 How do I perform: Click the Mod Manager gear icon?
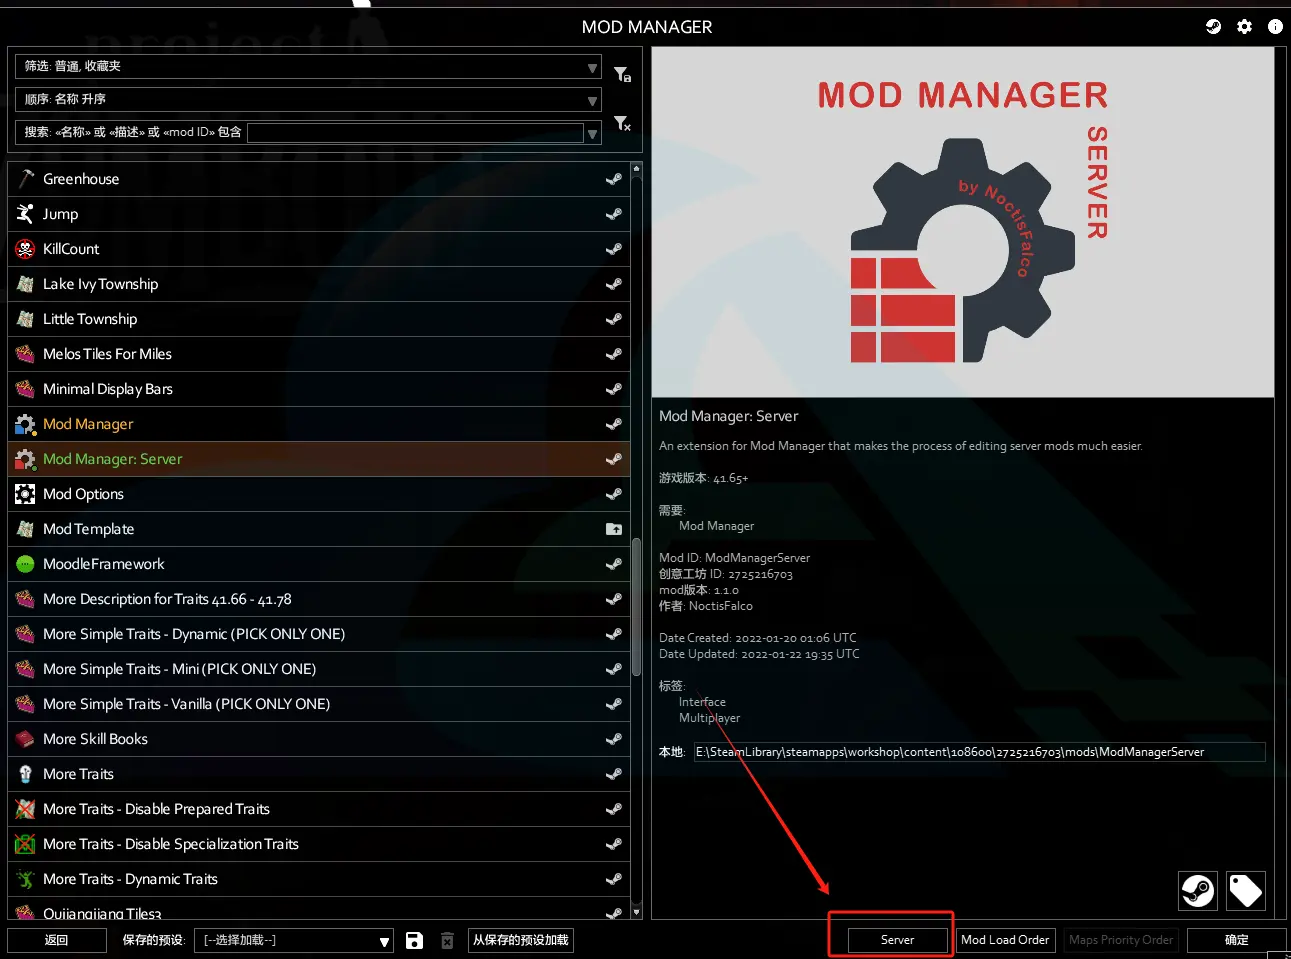point(25,424)
